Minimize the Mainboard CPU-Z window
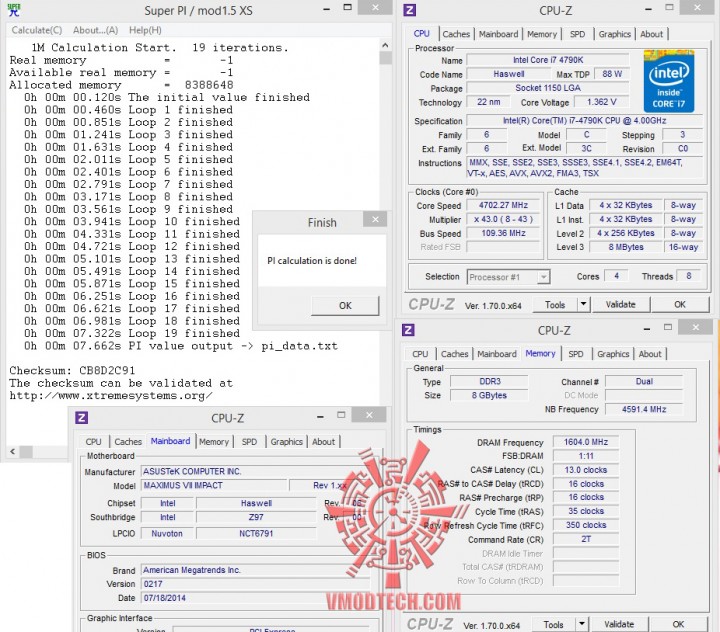This screenshot has height=632, width=720. tap(320, 417)
